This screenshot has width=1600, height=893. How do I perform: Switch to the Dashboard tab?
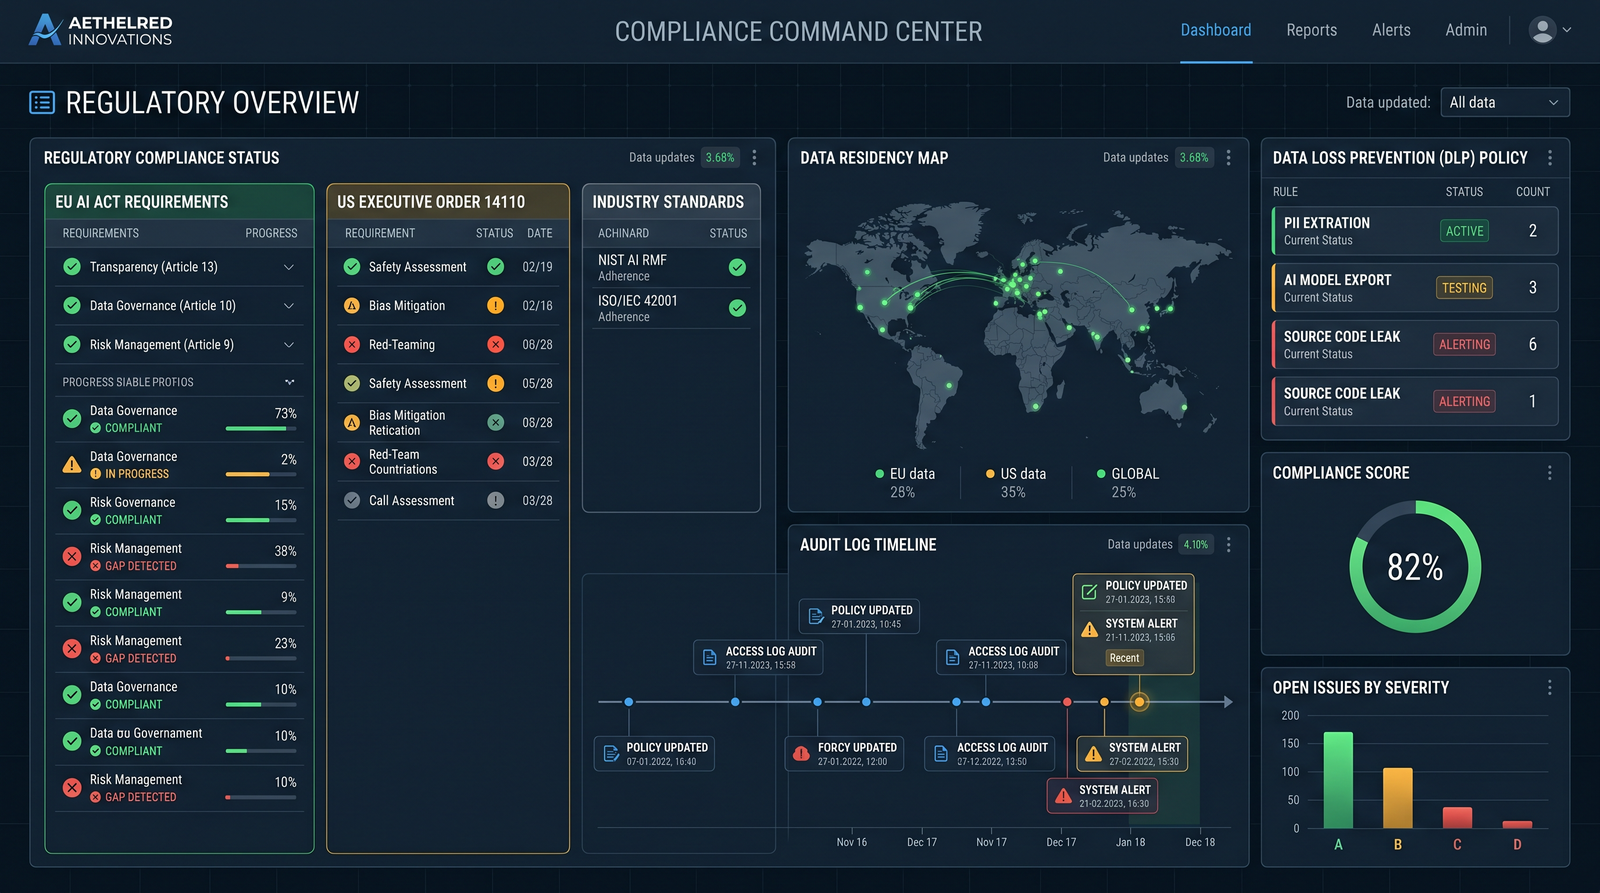click(1216, 30)
